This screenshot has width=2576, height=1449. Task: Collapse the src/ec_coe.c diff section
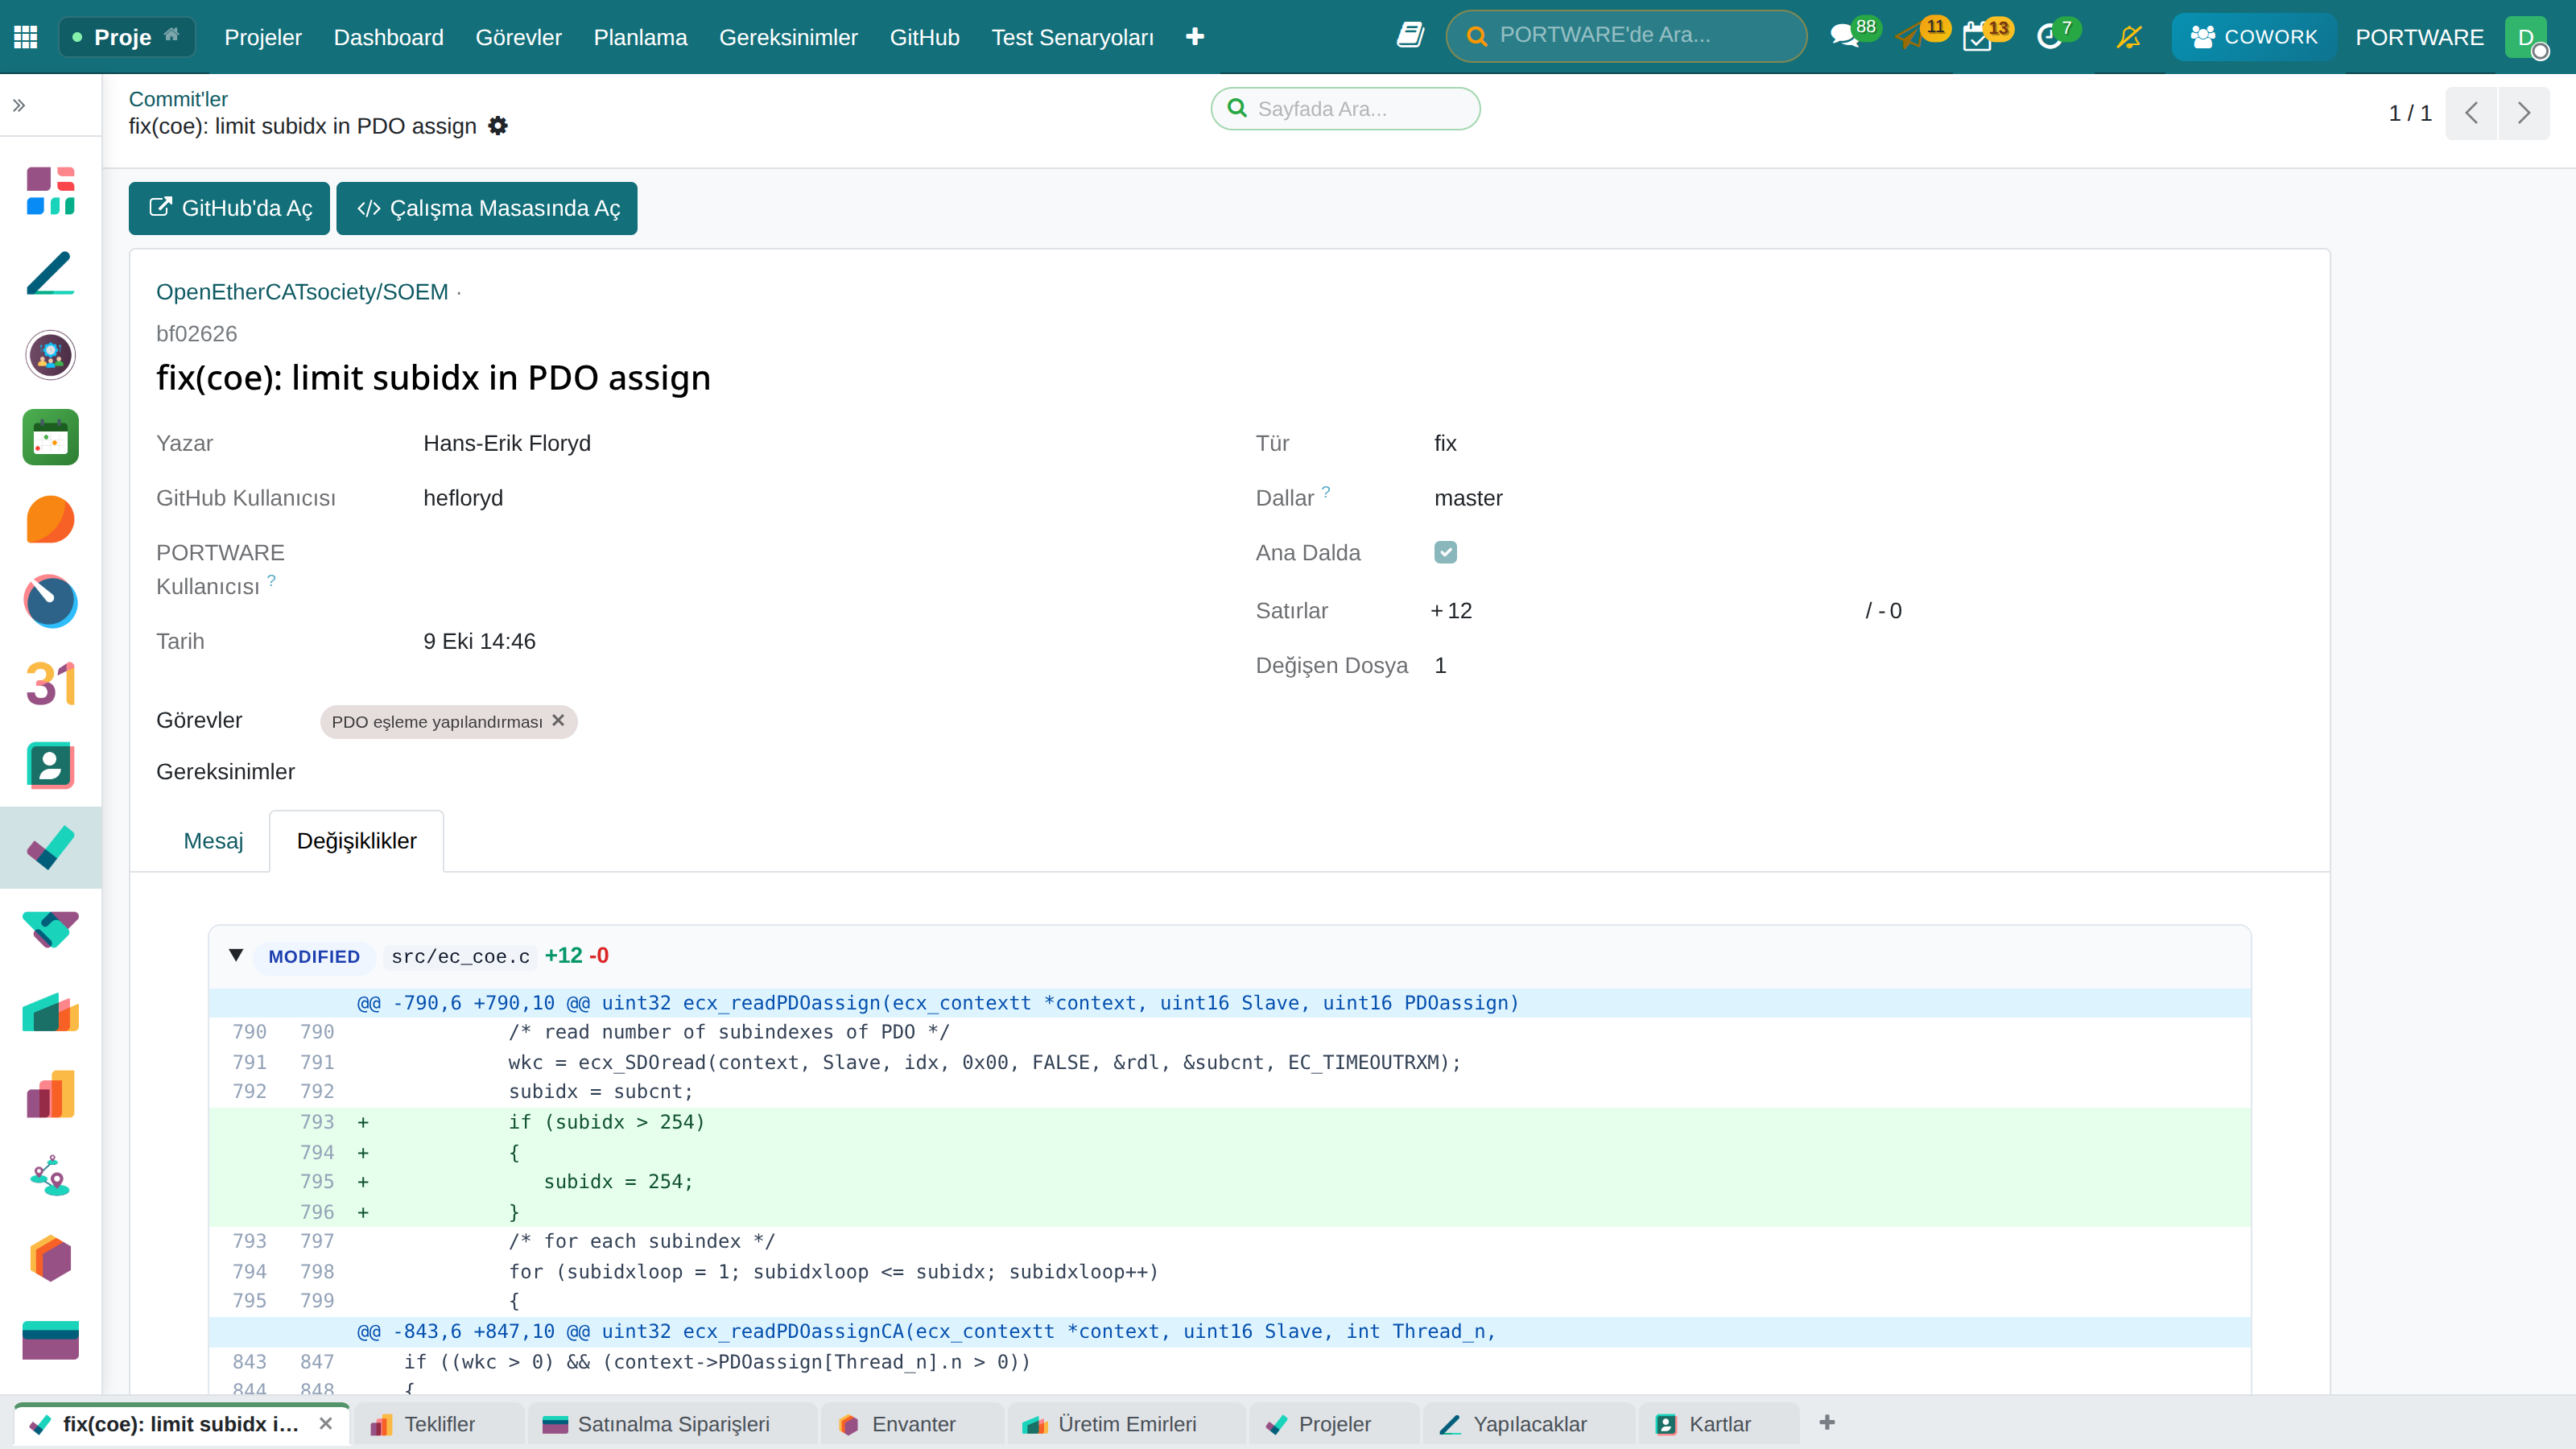tap(236, 955)
